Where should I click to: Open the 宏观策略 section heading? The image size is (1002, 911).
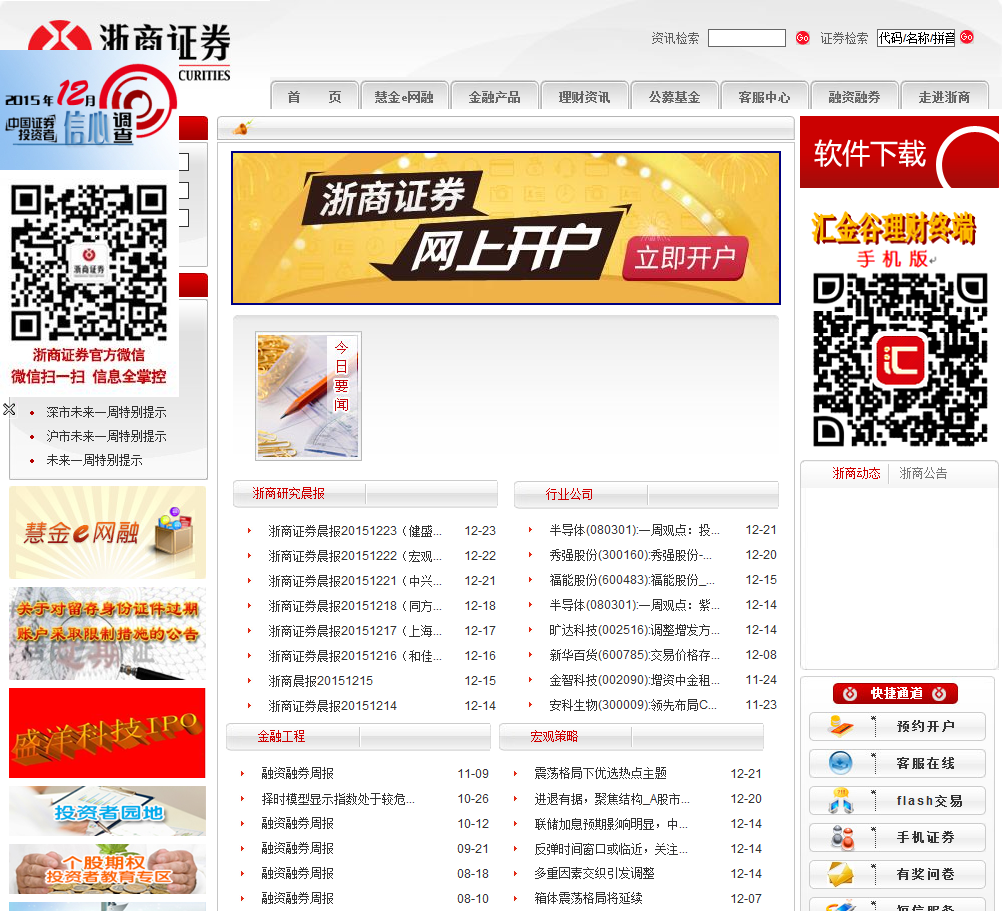(x=553, y=737)
